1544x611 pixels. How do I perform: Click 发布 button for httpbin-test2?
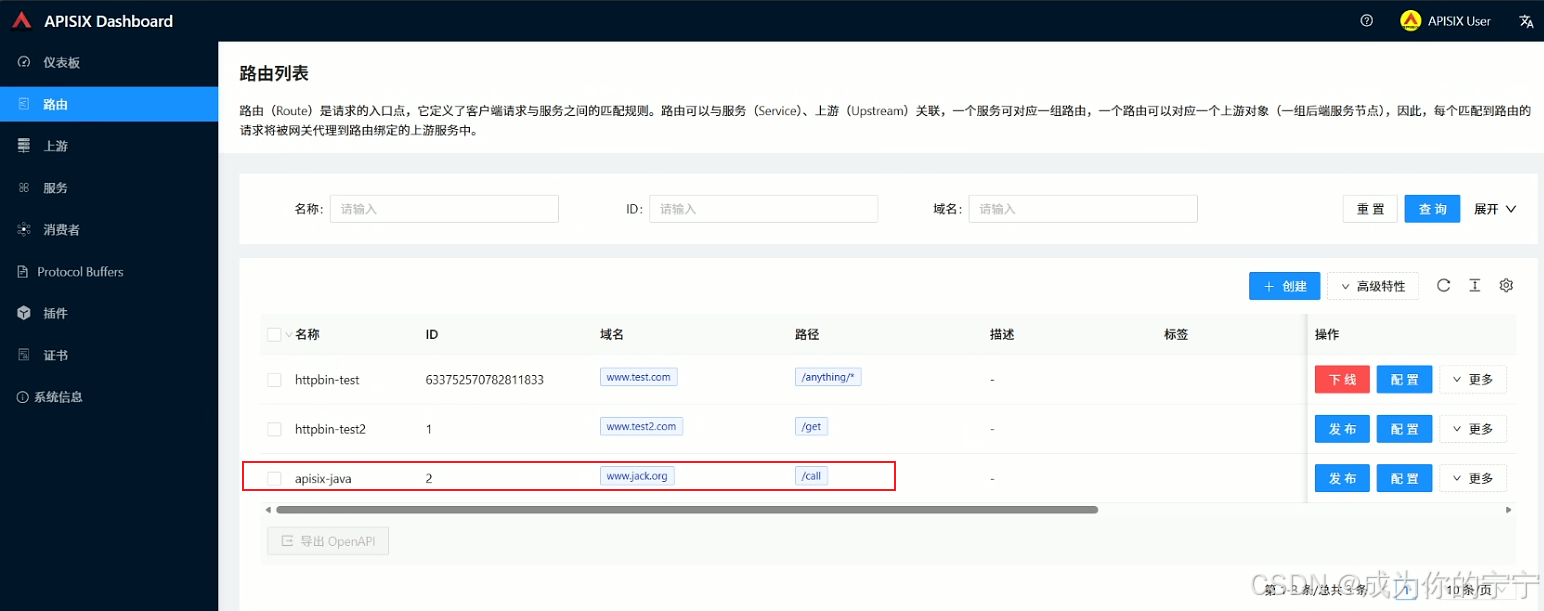click(x=1342, y=429)
